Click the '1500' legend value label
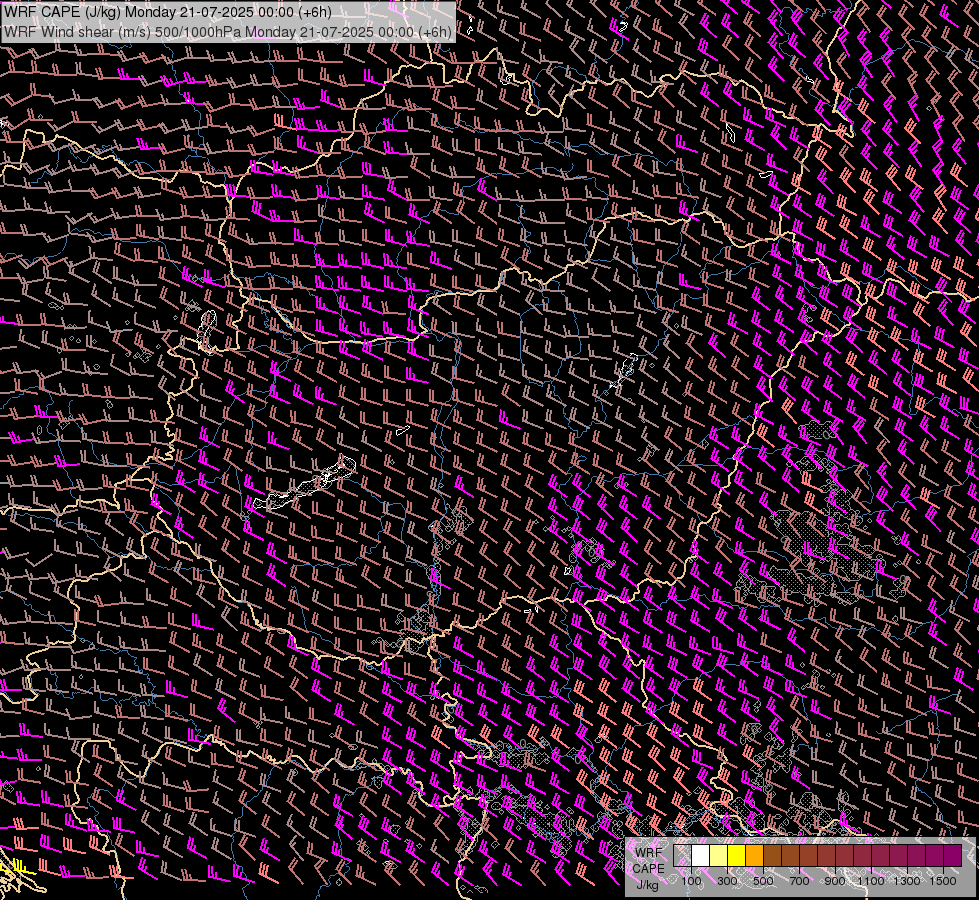The width and height of the screenshot is (979, 900). [x=943, y=881]
